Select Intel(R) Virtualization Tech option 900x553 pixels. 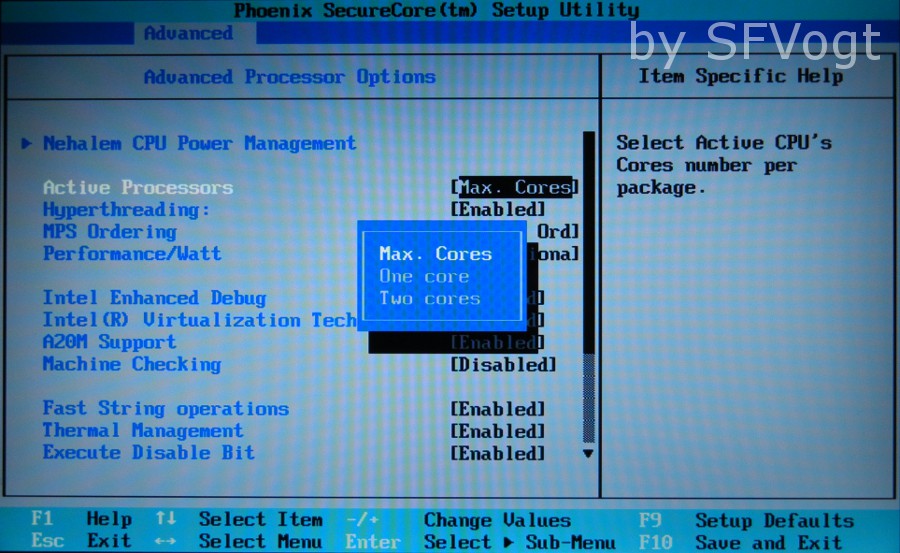click(x=199, y=320)
